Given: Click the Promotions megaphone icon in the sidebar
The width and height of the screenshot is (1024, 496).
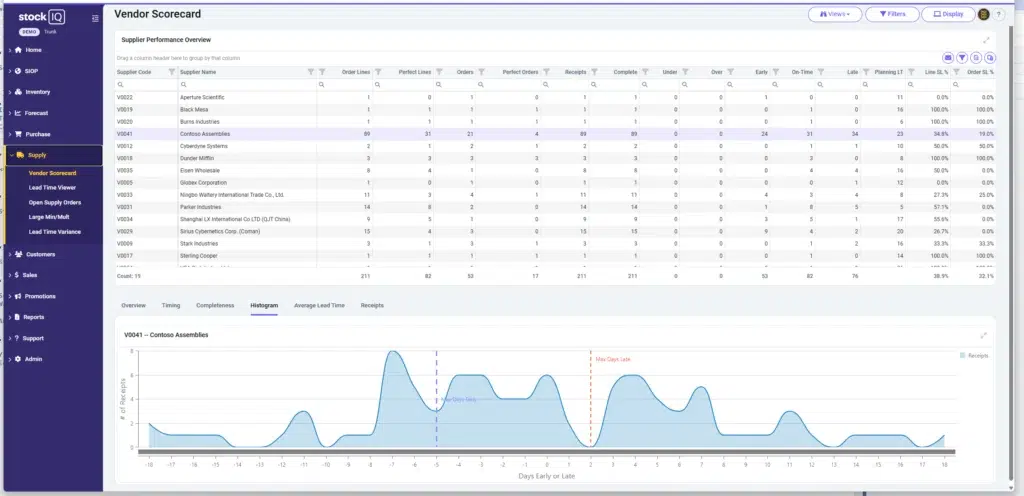Looking at the screenshot, I should (18, 296).
